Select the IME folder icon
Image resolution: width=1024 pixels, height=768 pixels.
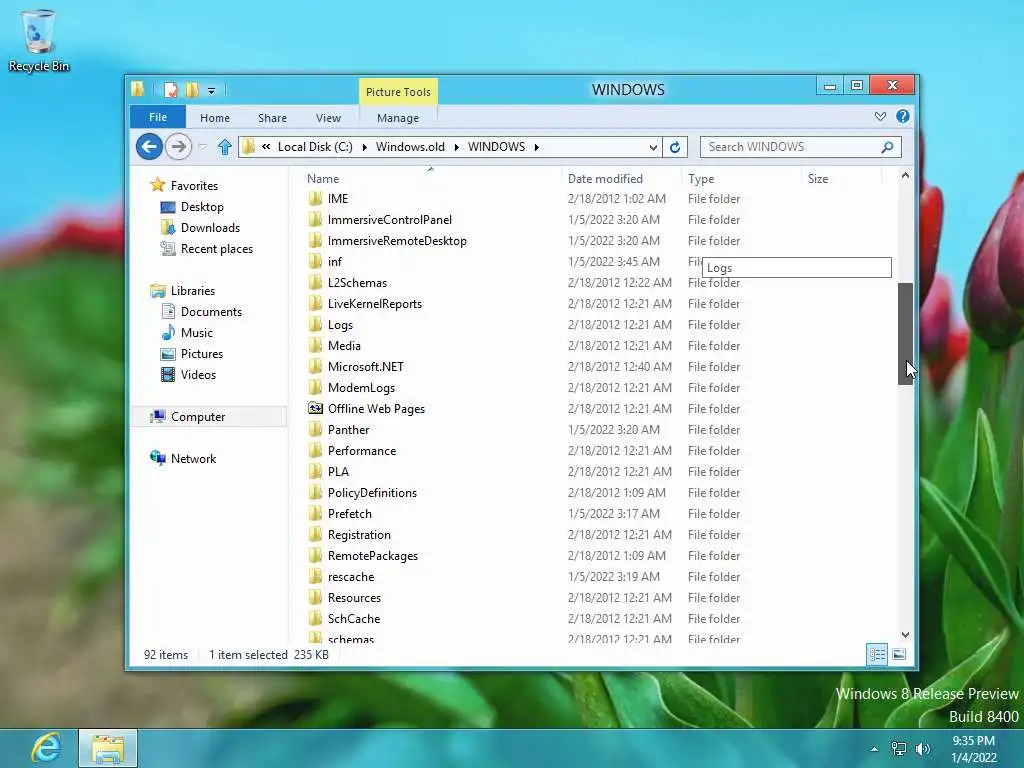(x=315, y=199)
